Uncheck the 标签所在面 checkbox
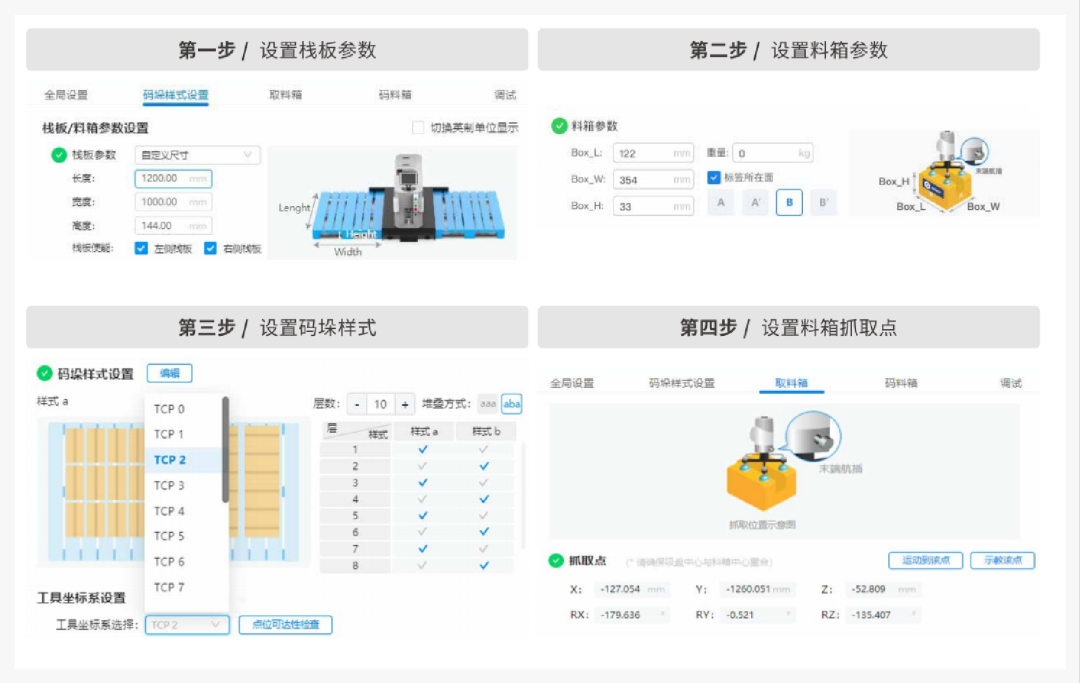Image resolution: width=1080 pixels, height=683 pixels. [x=714, y=178]
